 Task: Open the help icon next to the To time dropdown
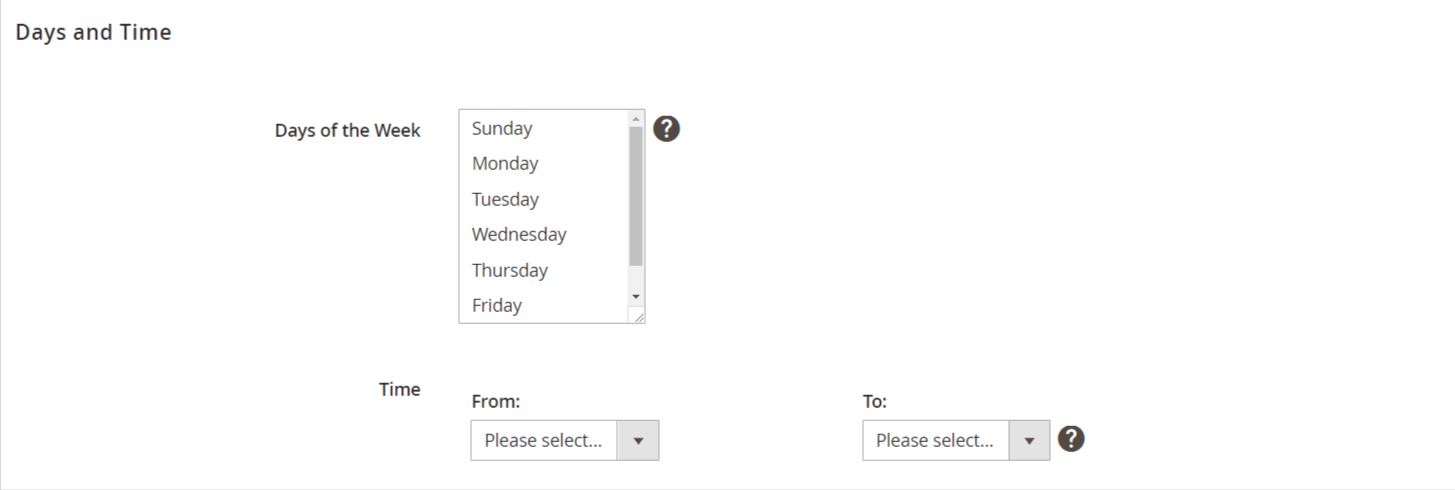click(x=1071, y=438)
